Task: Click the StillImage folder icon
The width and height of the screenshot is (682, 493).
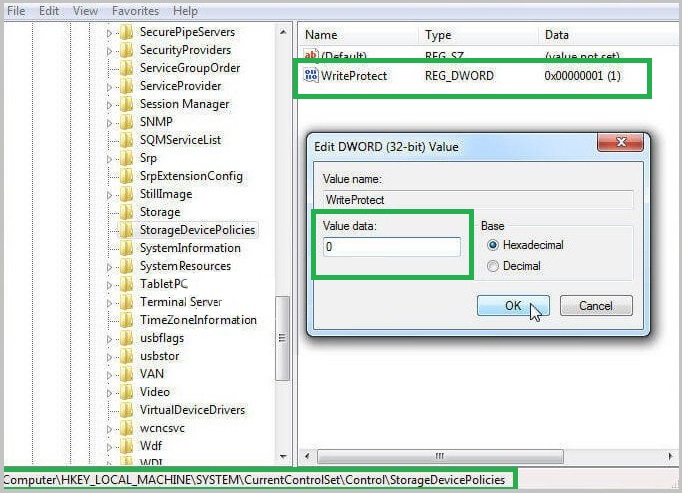Action: click(127, 195)
